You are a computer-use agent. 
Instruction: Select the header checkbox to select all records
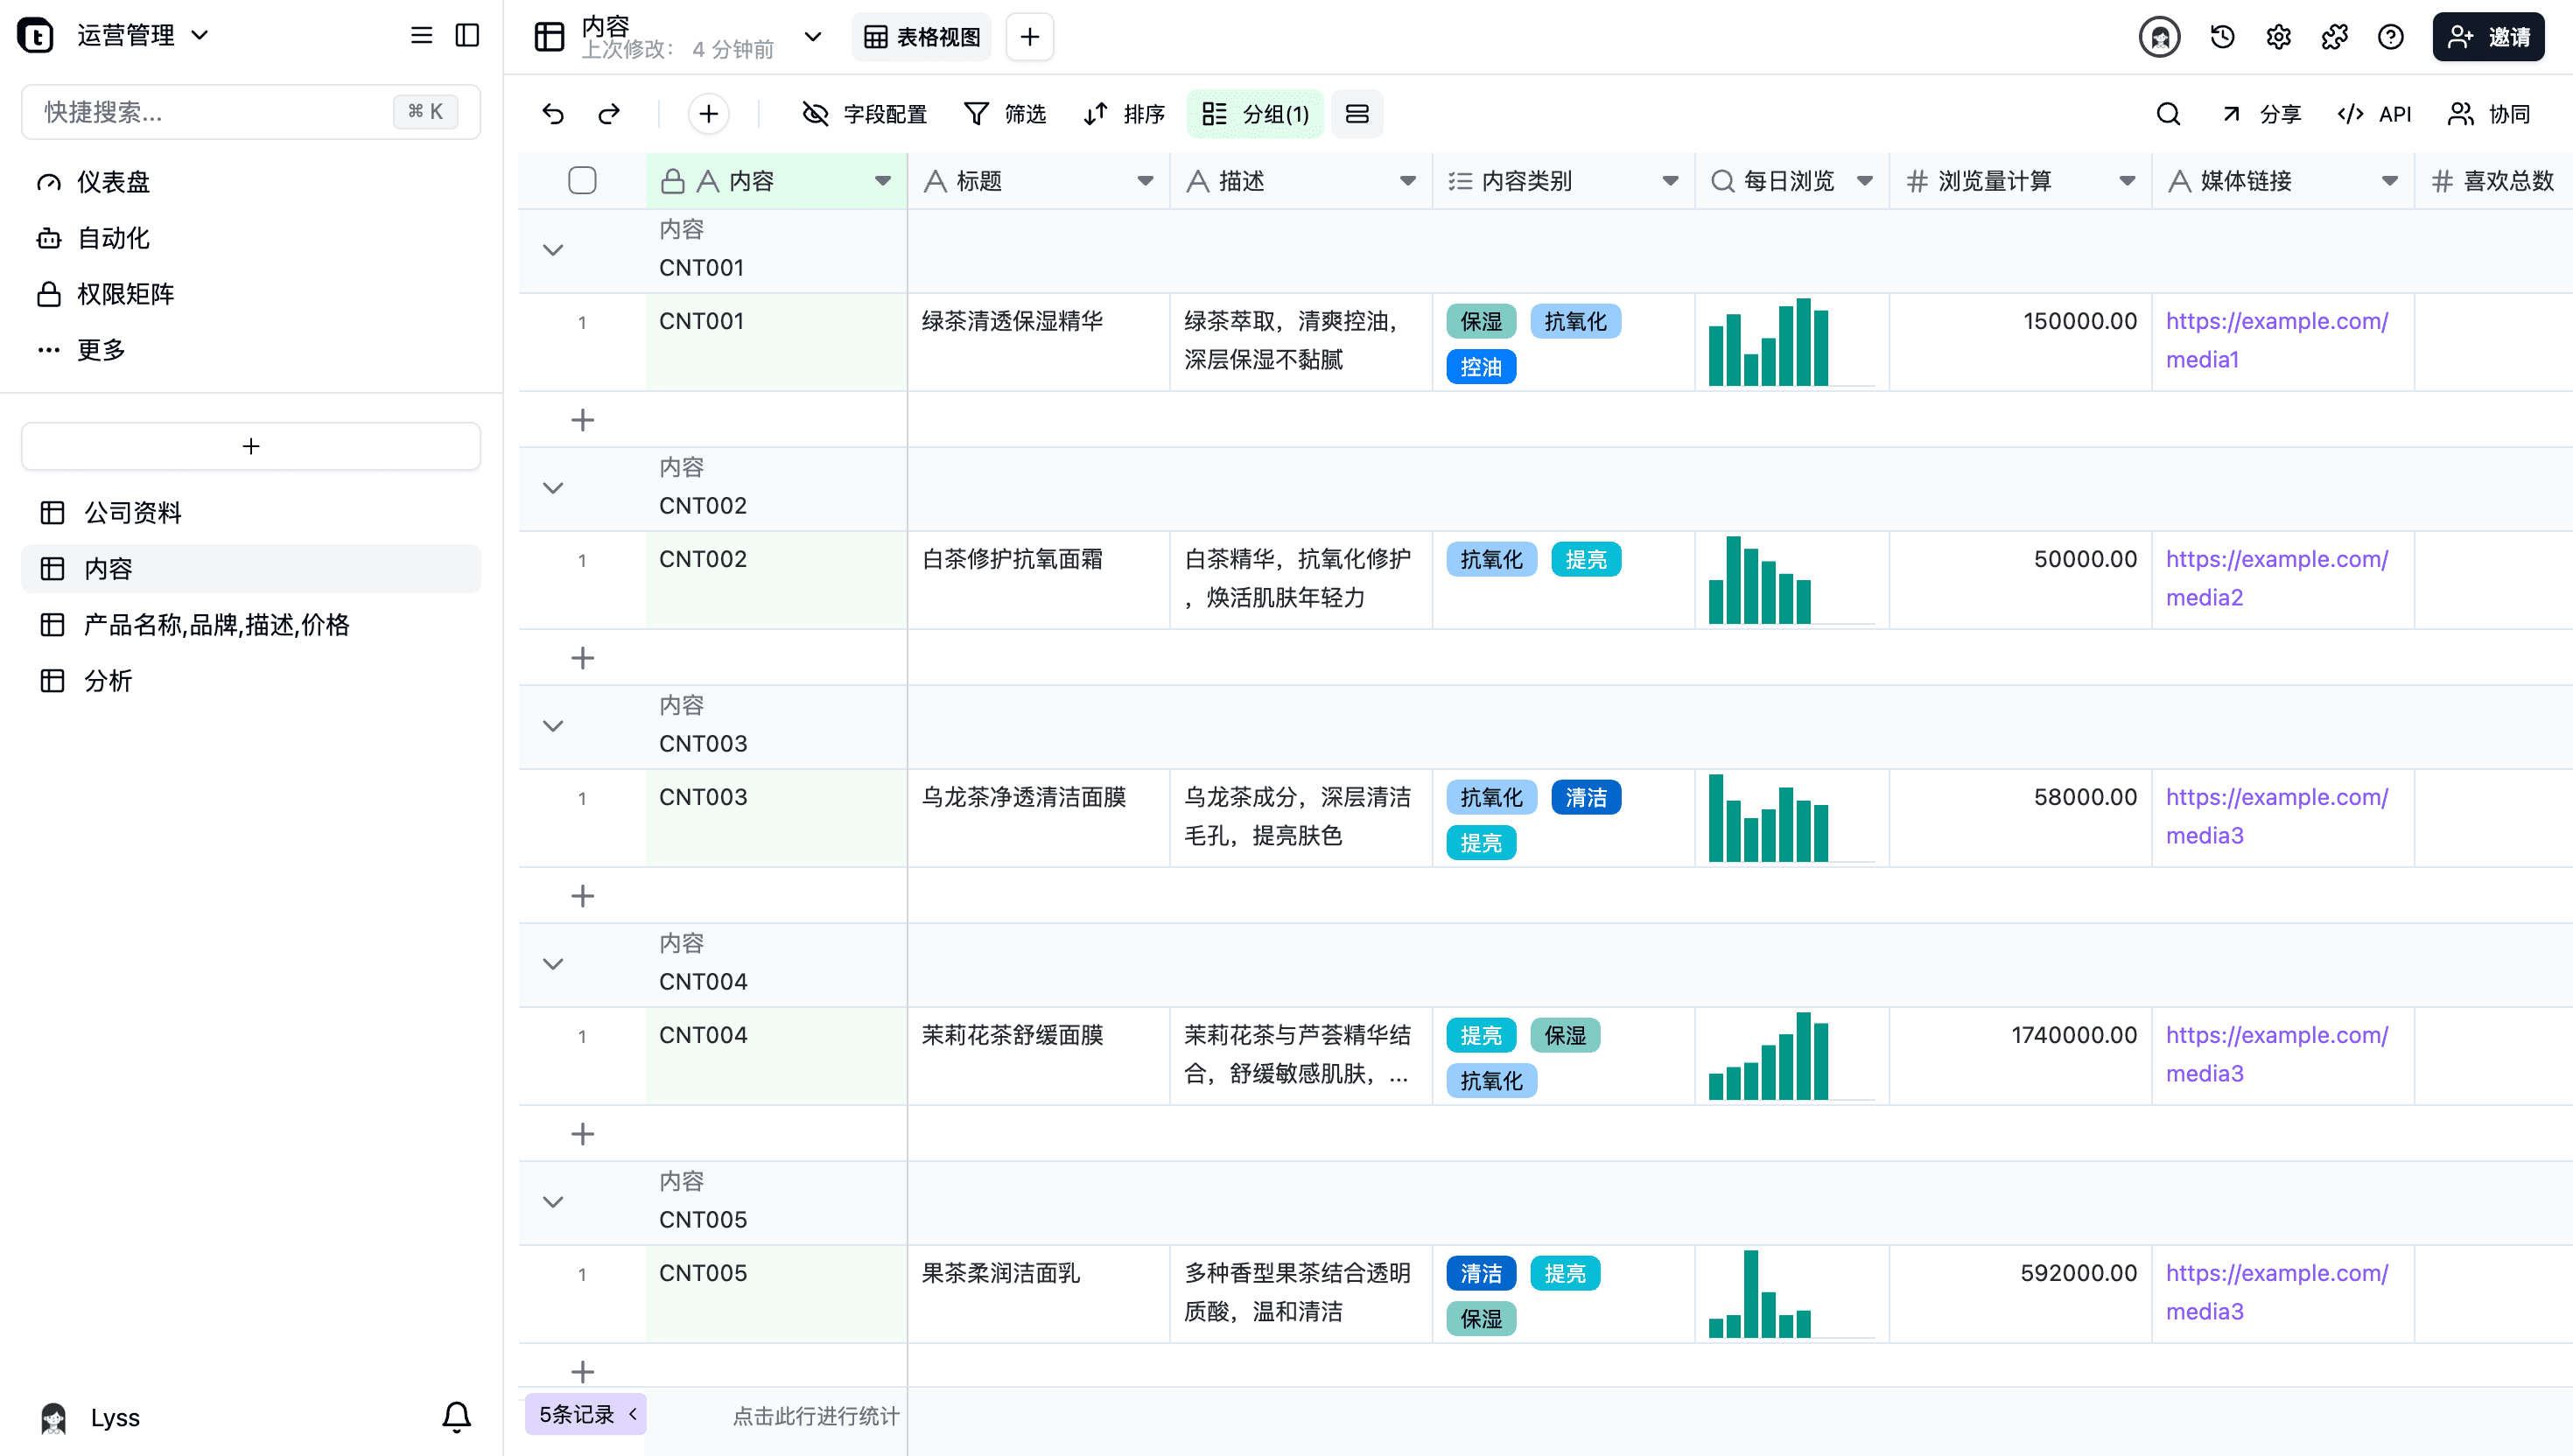(x=583, y=181)
